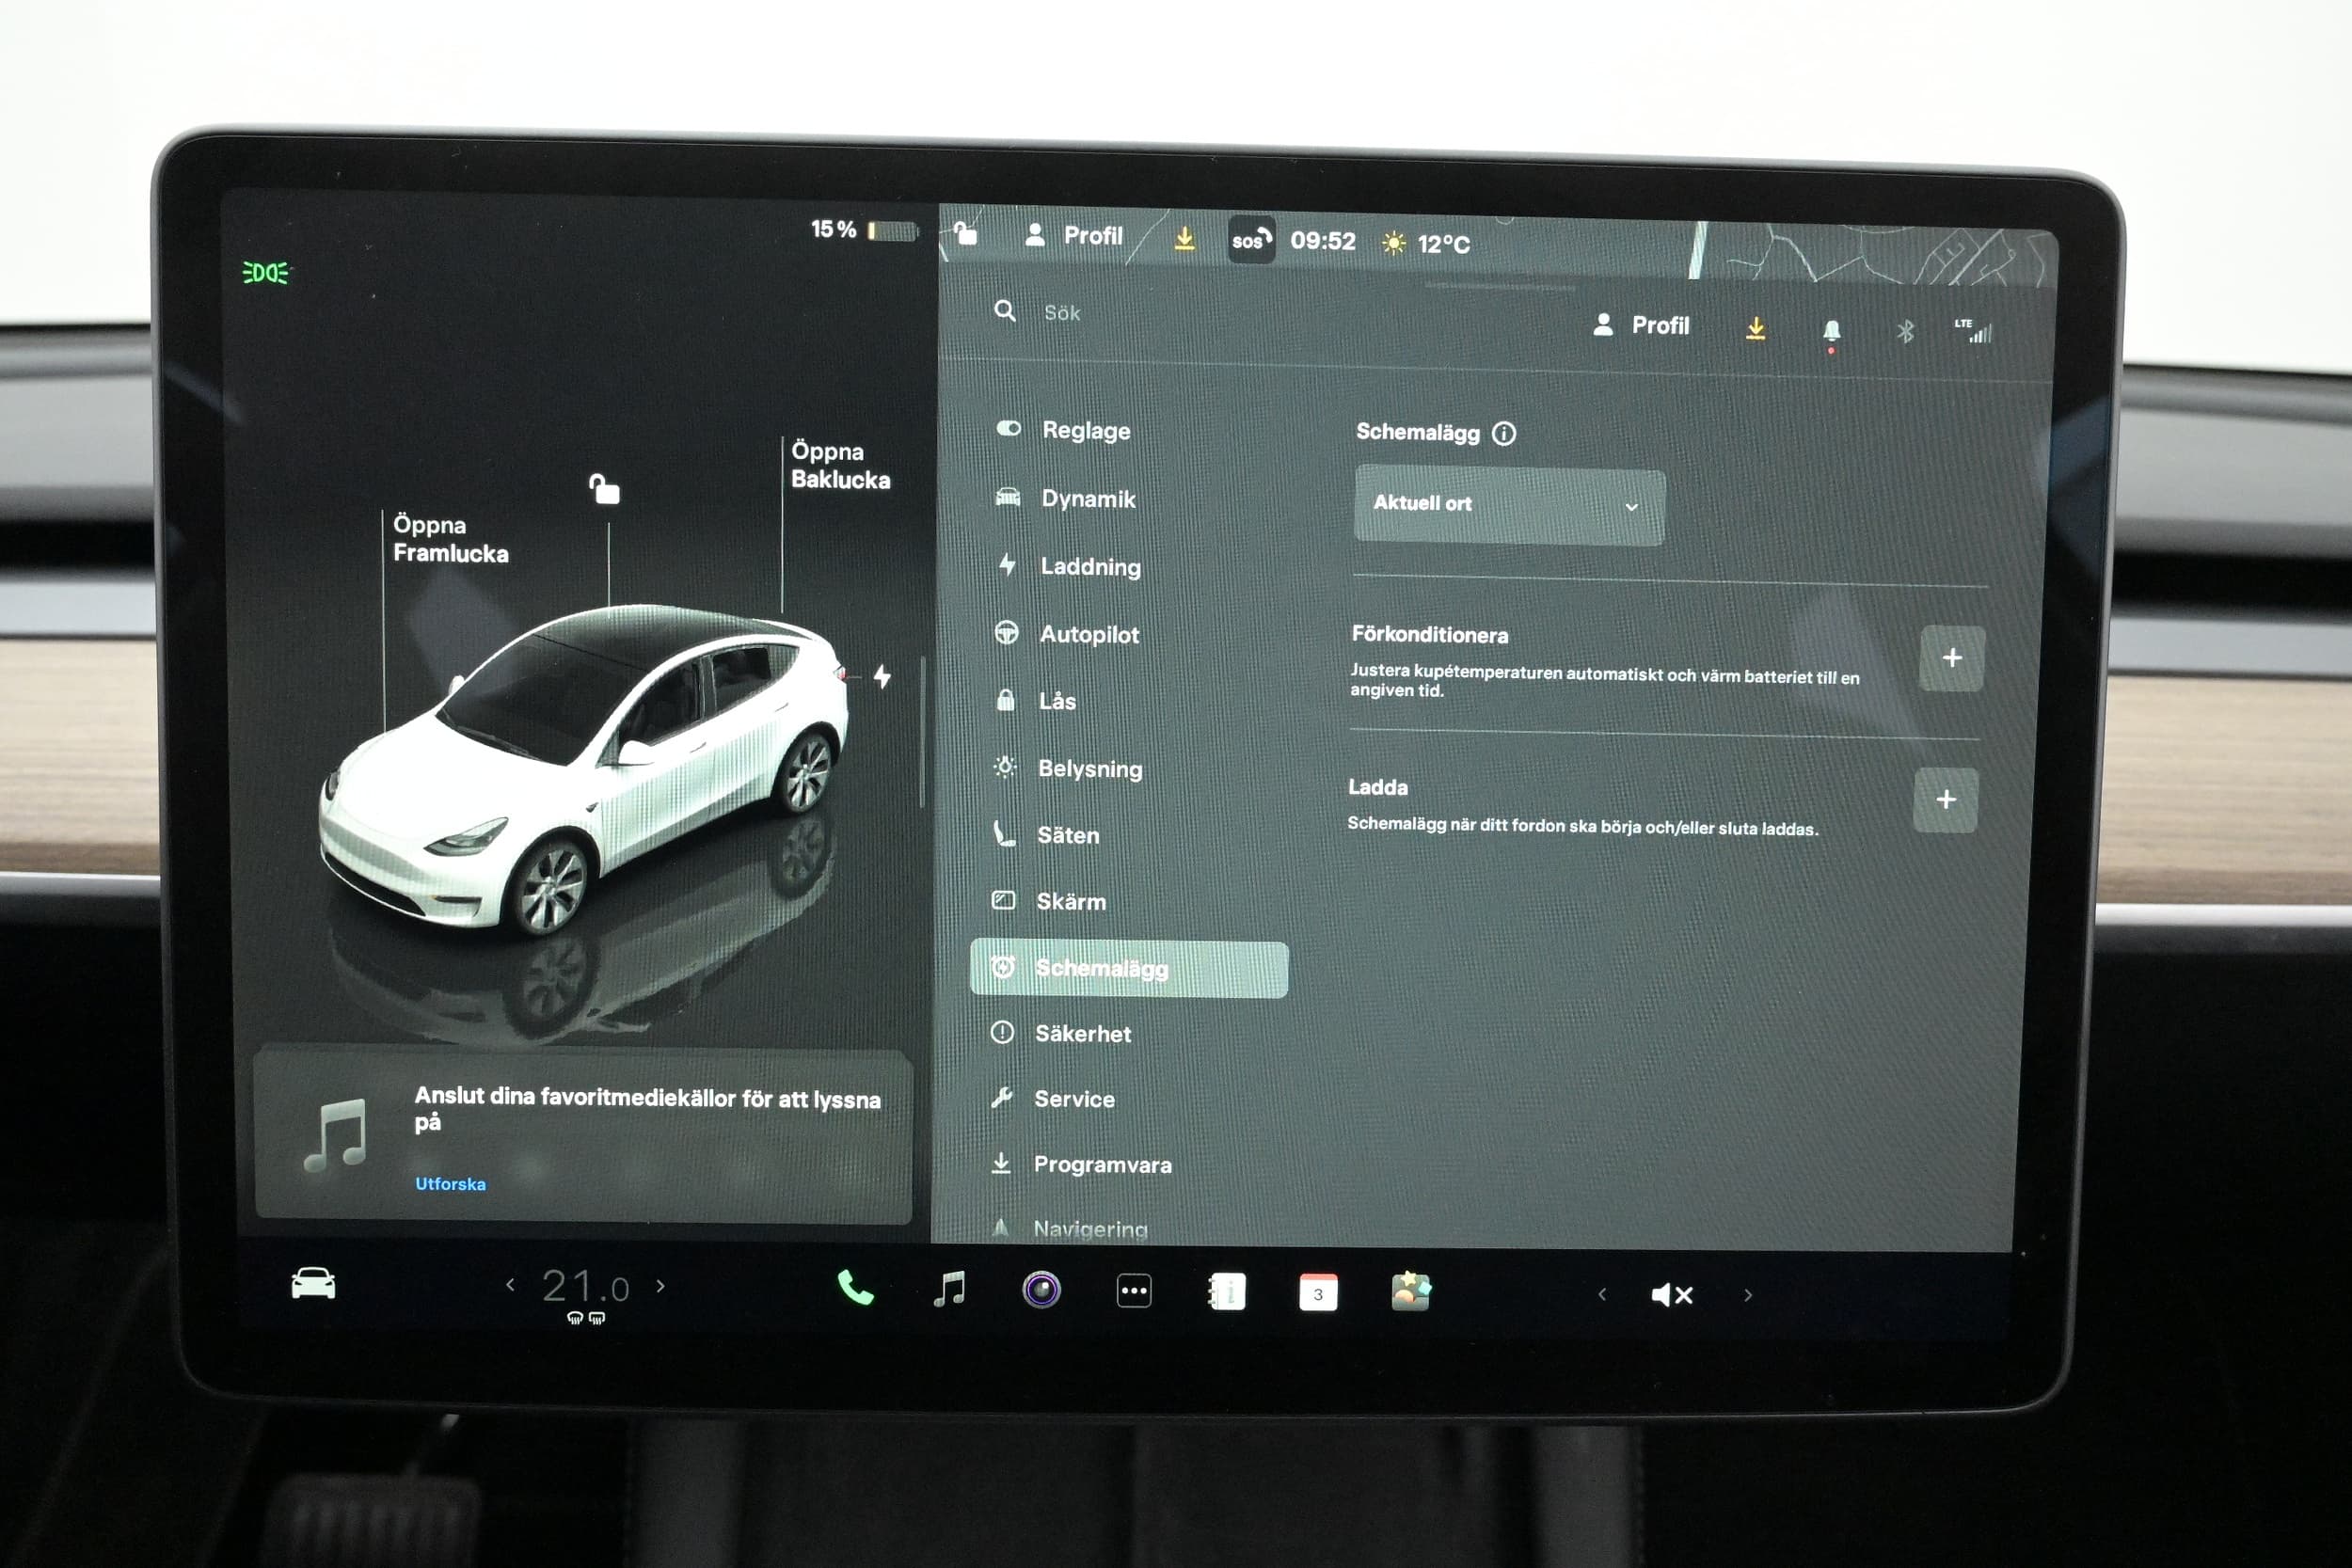
Task: Tap the software download icon in settings header
Action: tap(1755, 328)
